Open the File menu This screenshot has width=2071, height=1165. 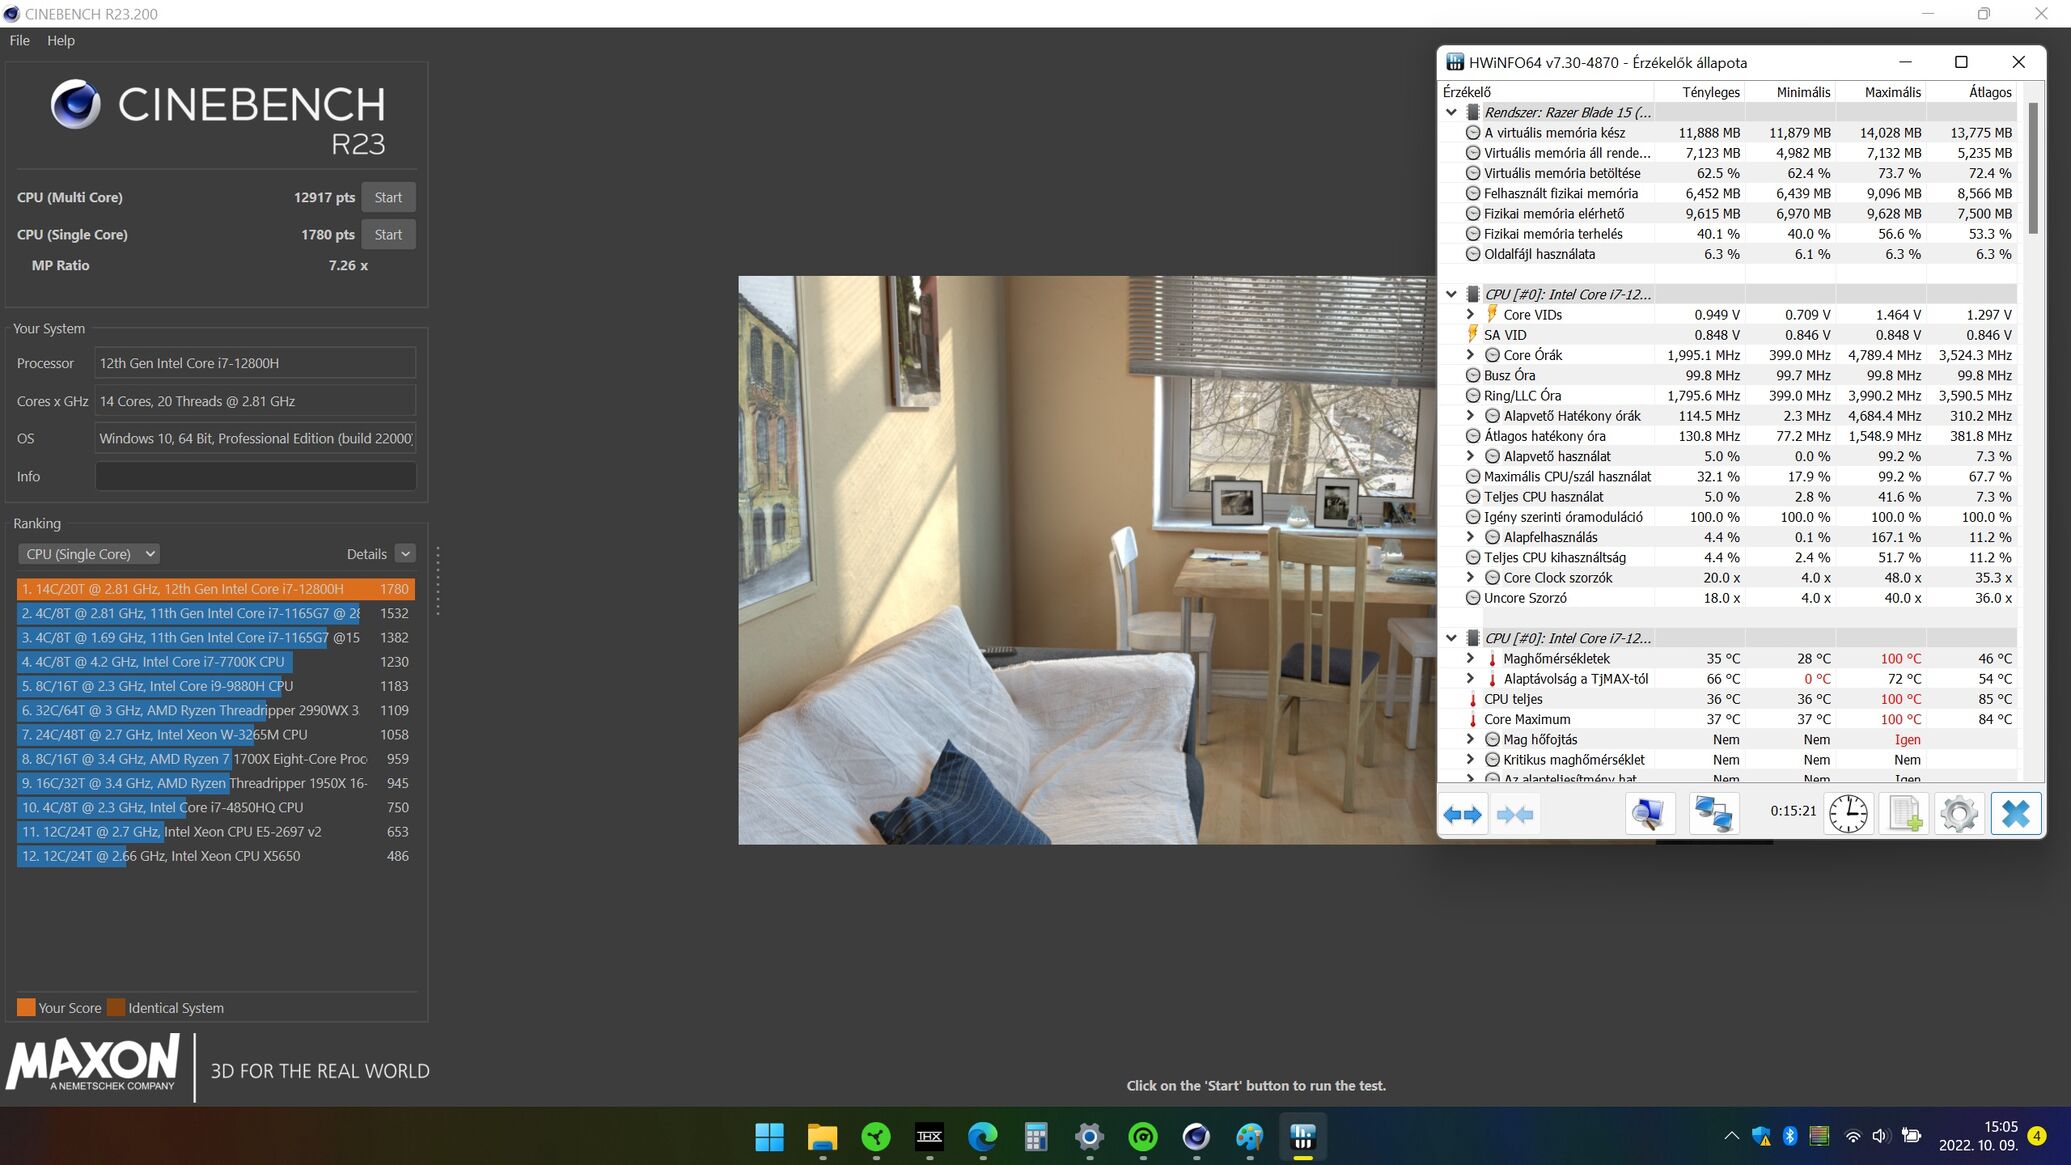(x=19, y=40)
